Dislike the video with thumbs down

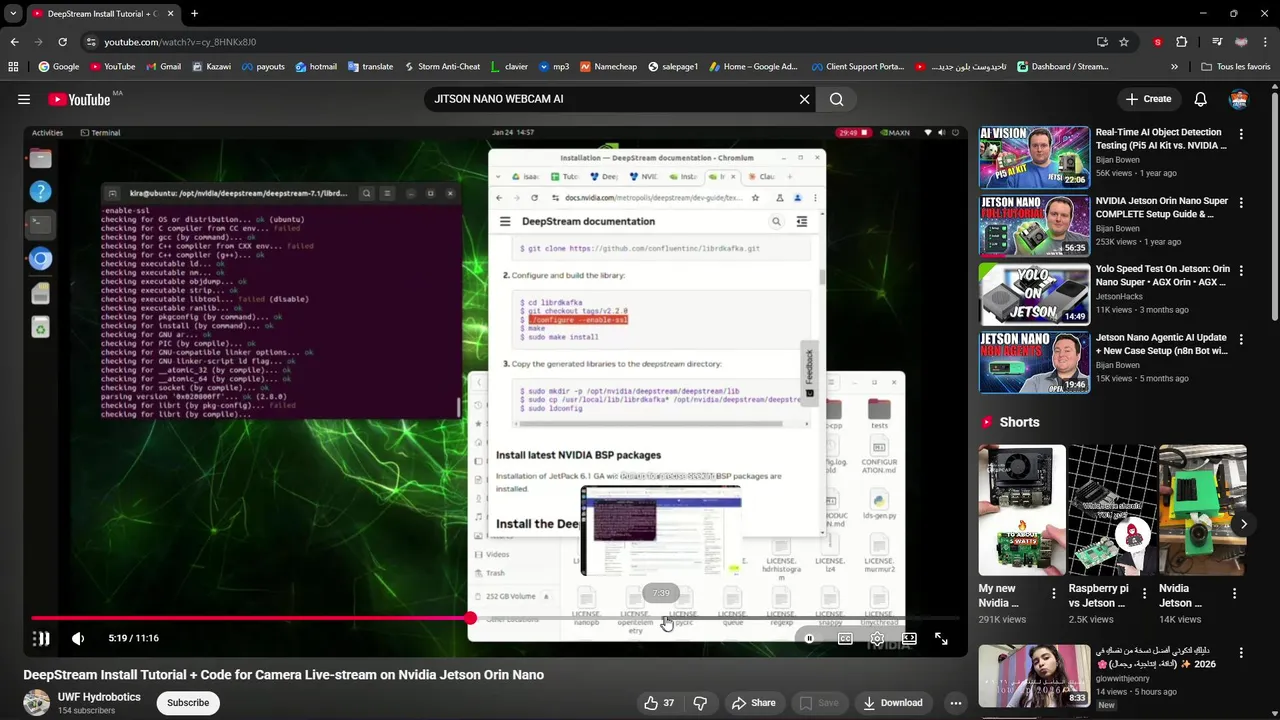(700, 703)
